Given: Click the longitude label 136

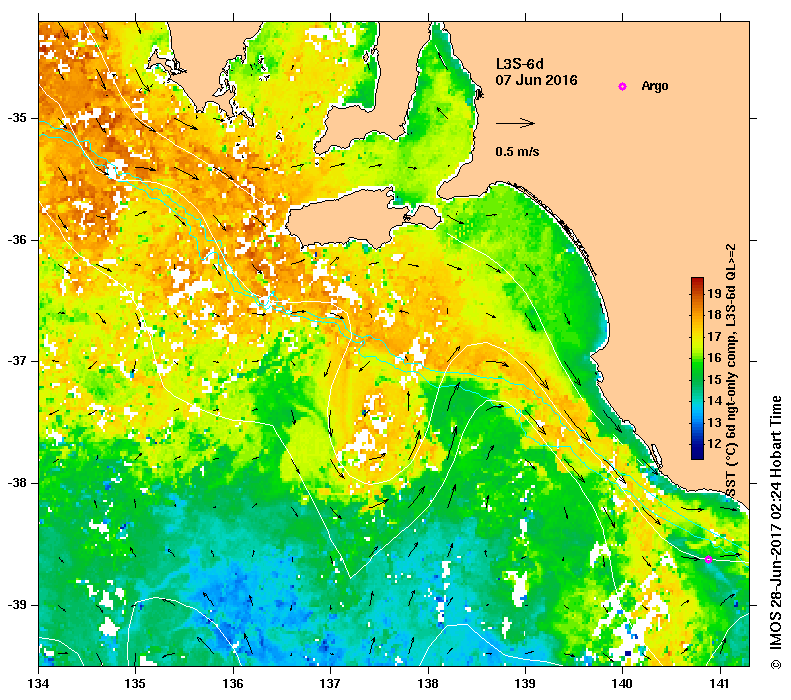Looking at the screenshot, I should [233, 684].
